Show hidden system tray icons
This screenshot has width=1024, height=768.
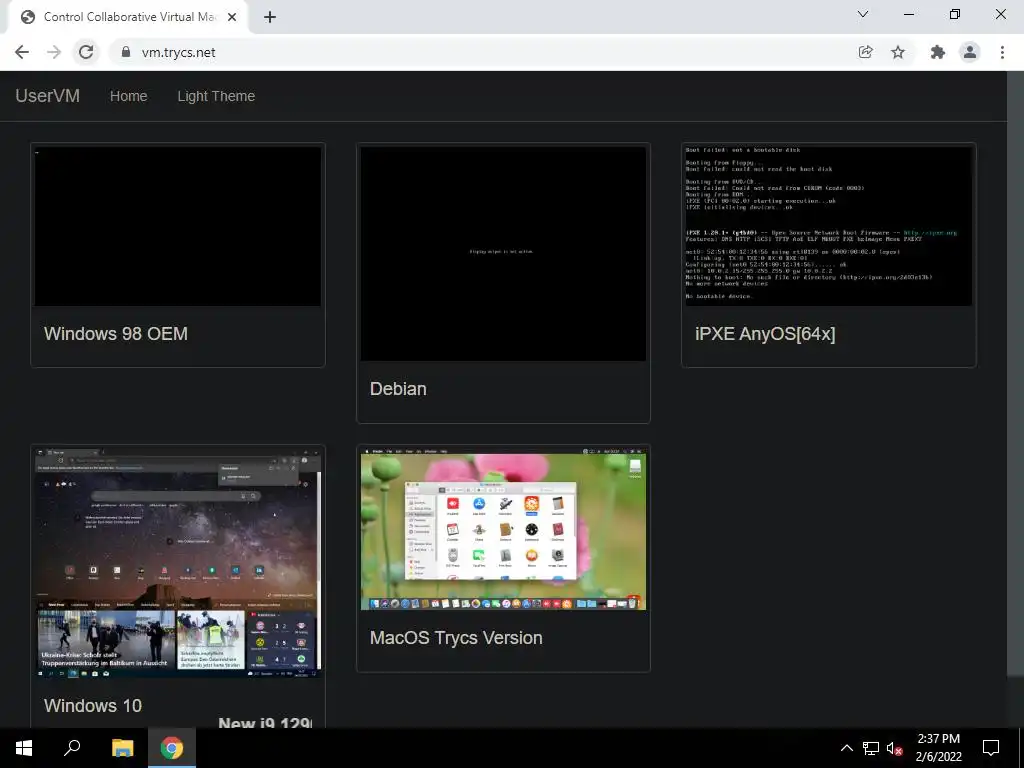point(846,748)
